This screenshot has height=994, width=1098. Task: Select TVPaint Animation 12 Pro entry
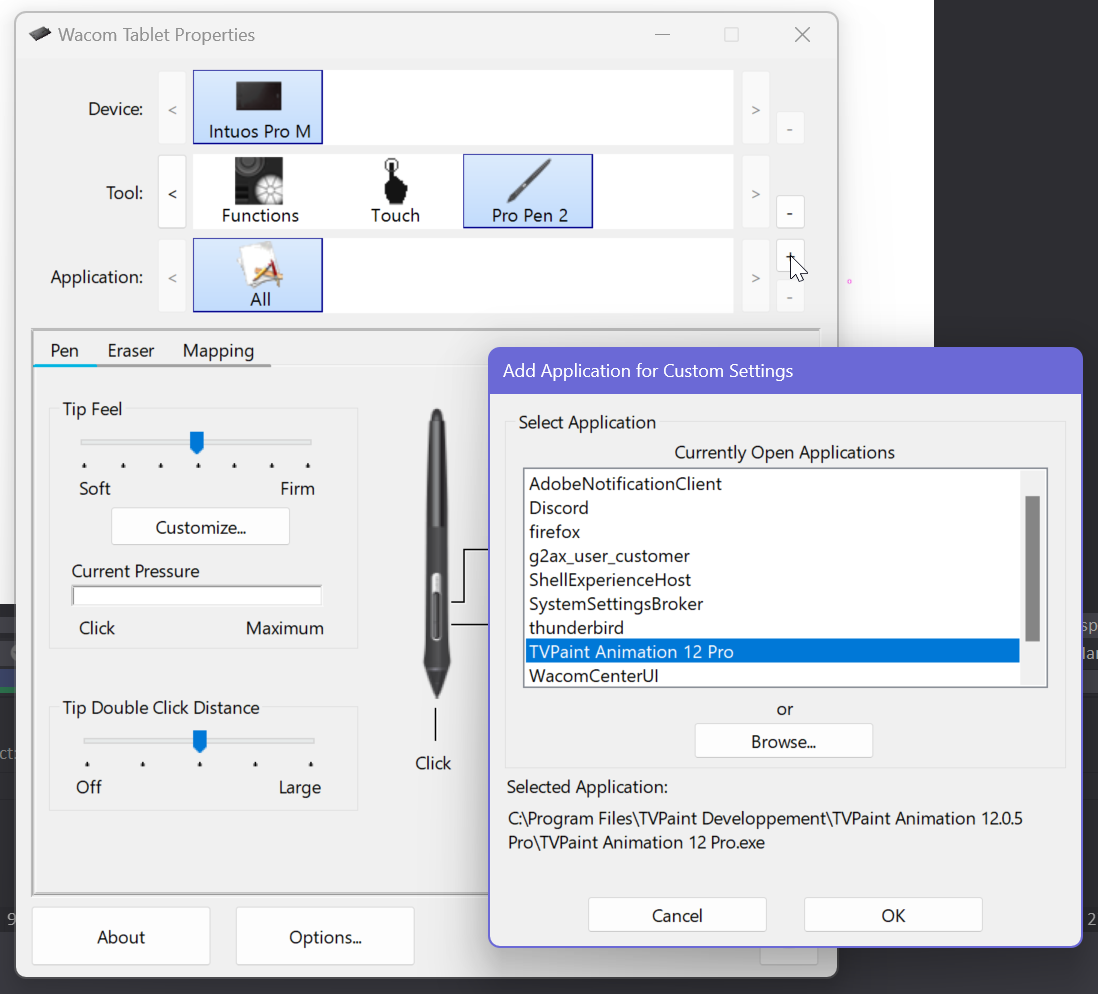click(772, 651)
